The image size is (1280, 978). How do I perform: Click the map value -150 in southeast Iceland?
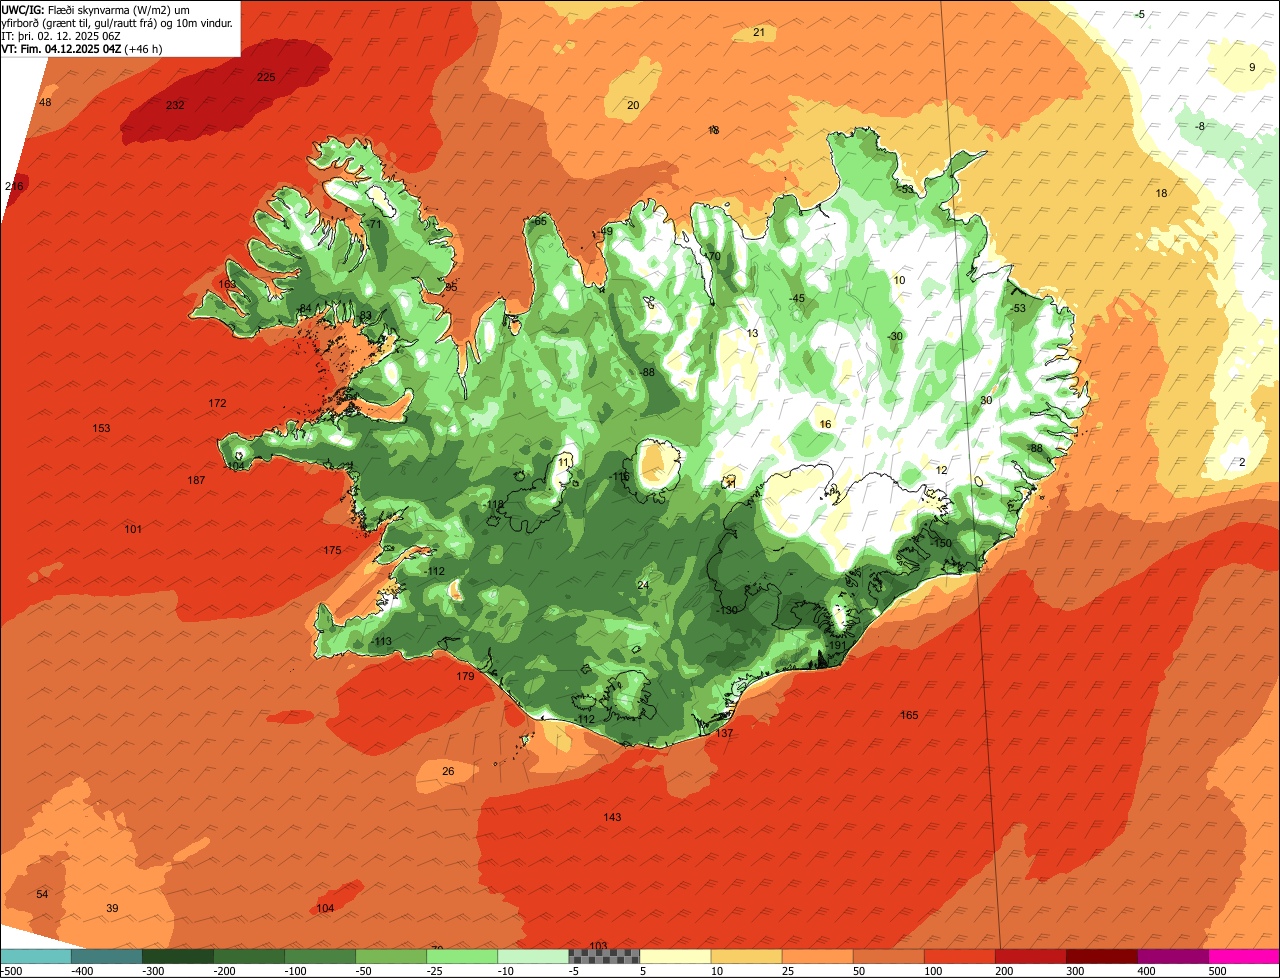coord(941,543)
